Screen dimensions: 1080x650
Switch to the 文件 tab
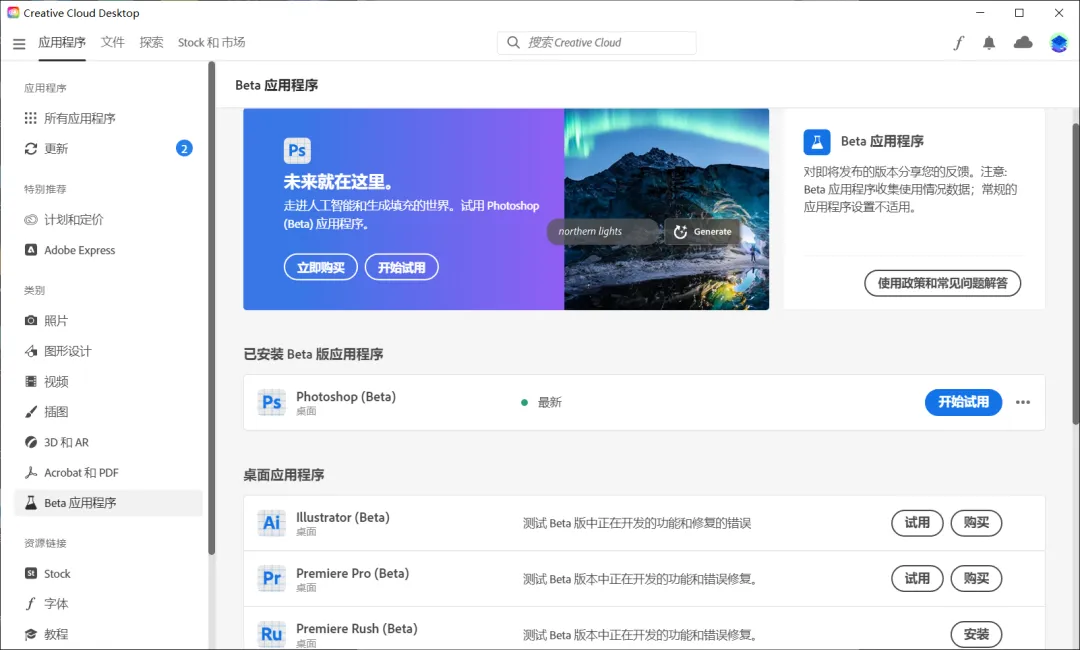(113, 43)
